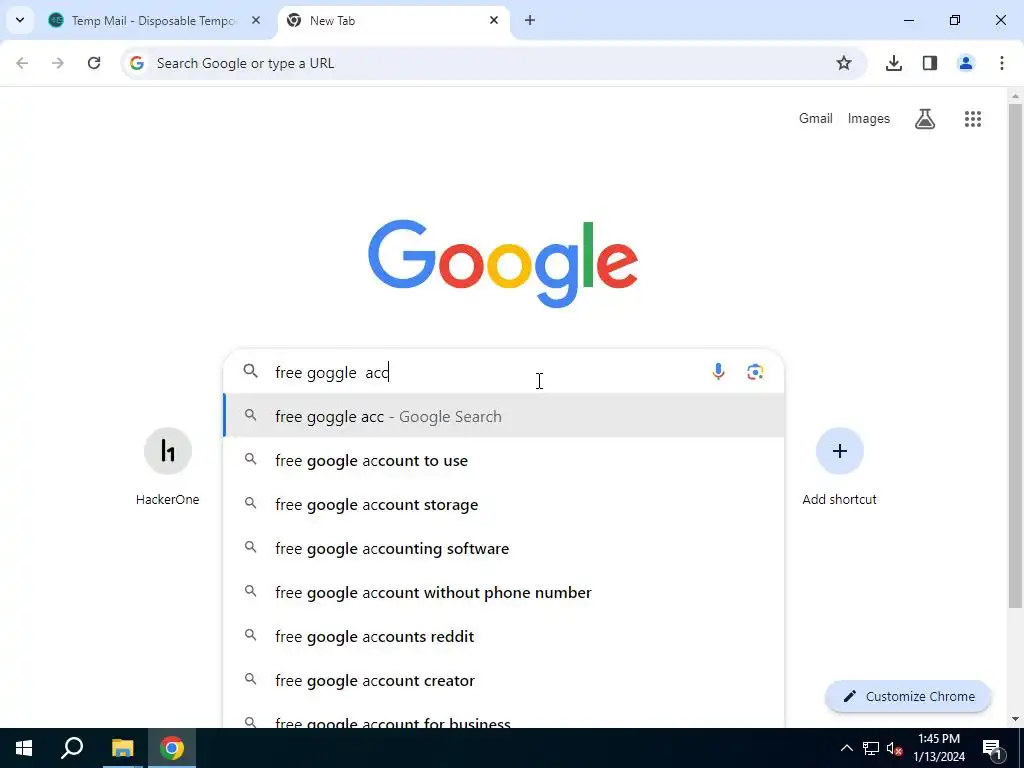
Task: Open a new tab with plus button
Action: pyautogui.click(x=530, y=20)
